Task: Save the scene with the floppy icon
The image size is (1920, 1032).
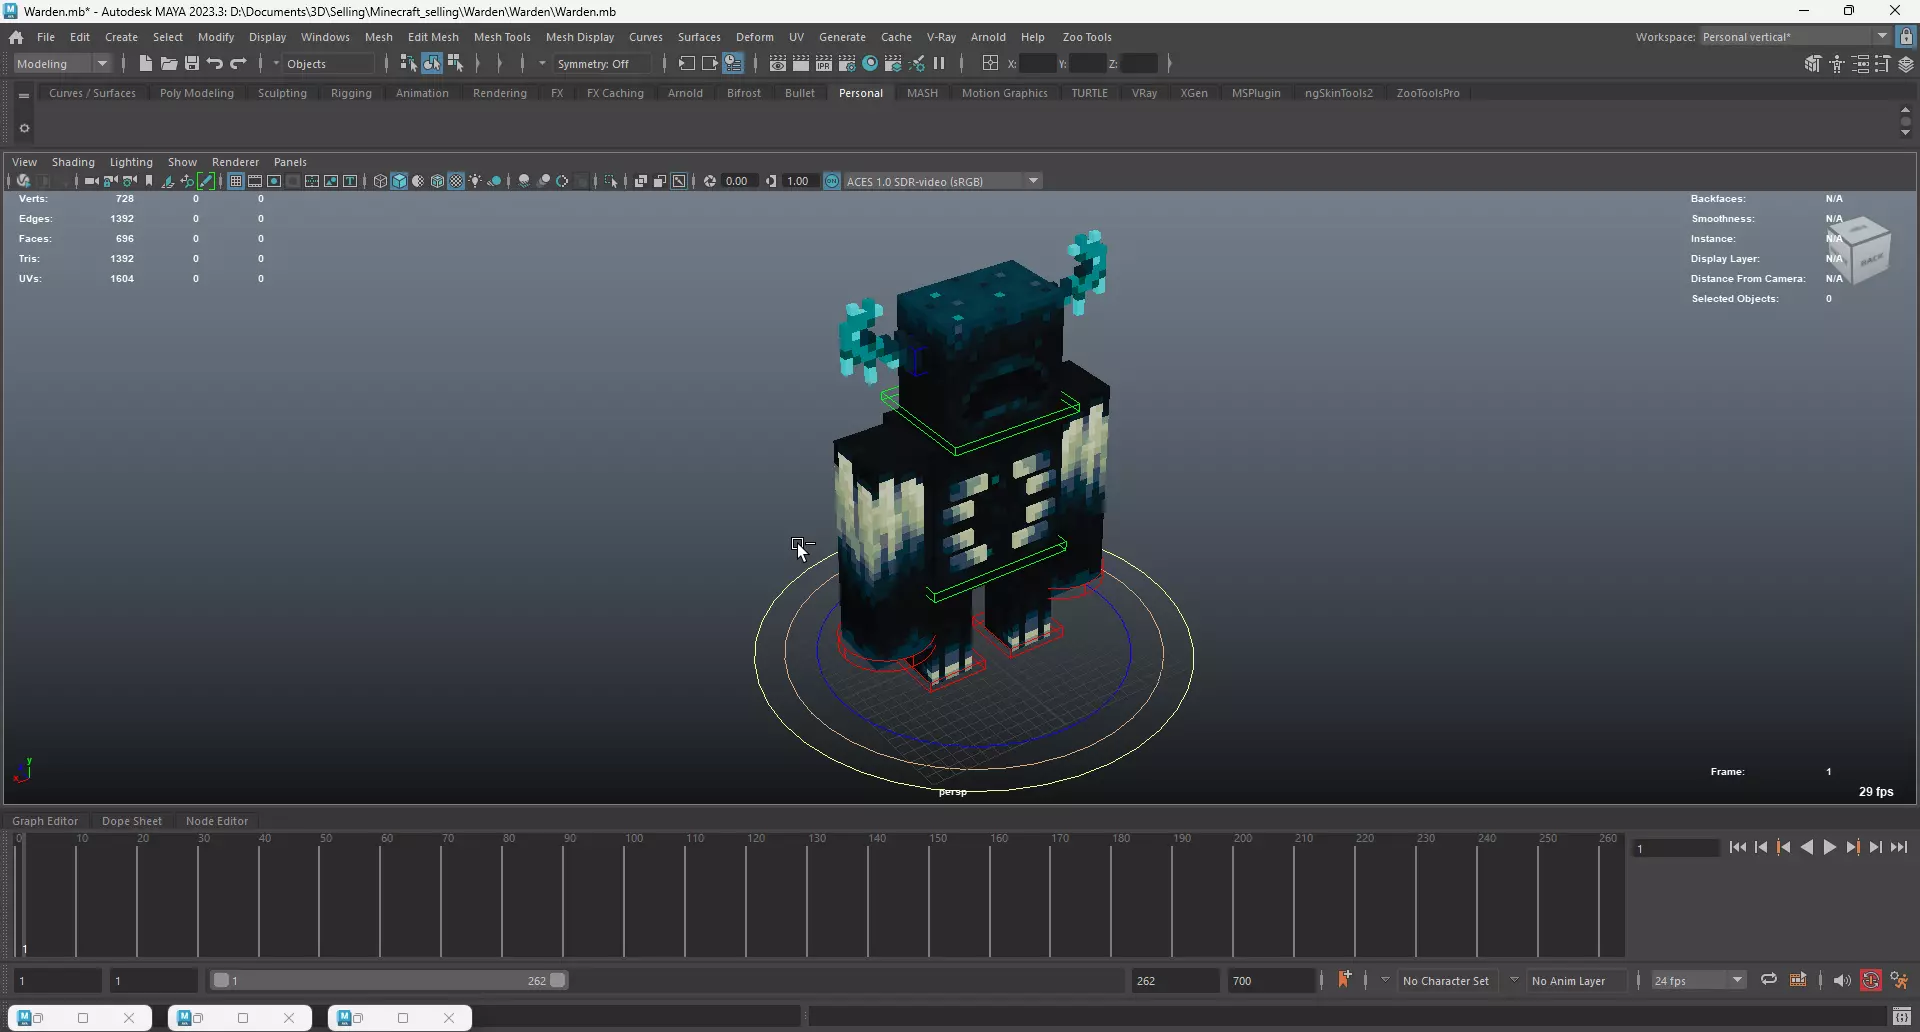Action: (x=192, y=64)
